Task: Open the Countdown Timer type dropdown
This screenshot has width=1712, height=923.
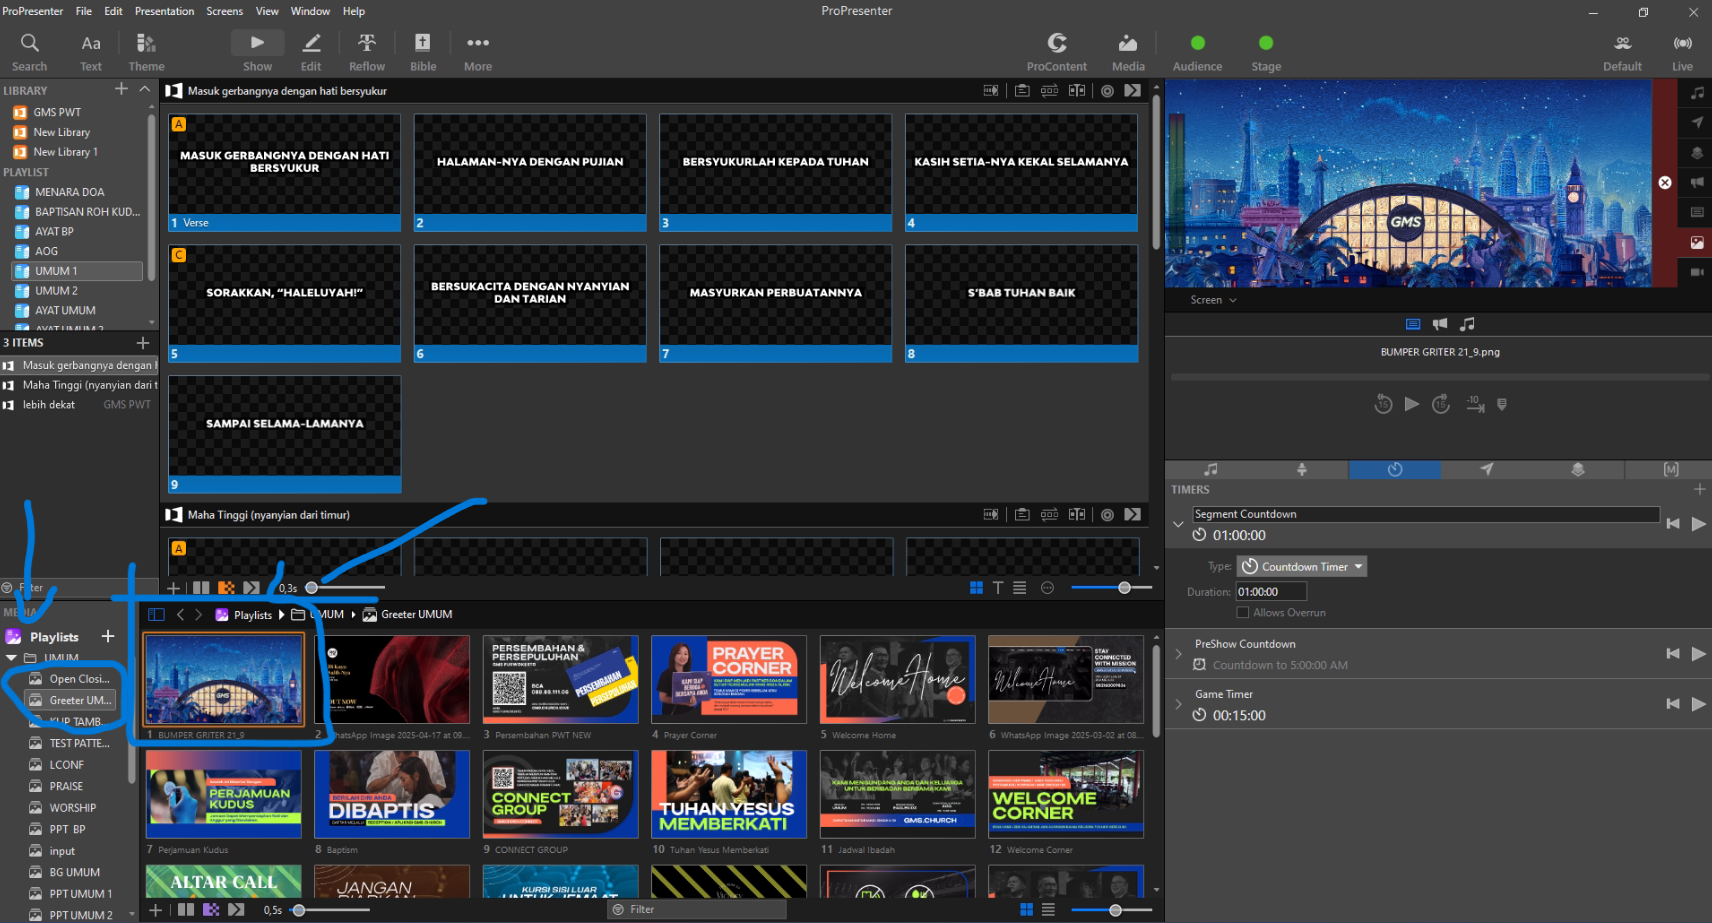Action: [x=1302, y=567]
